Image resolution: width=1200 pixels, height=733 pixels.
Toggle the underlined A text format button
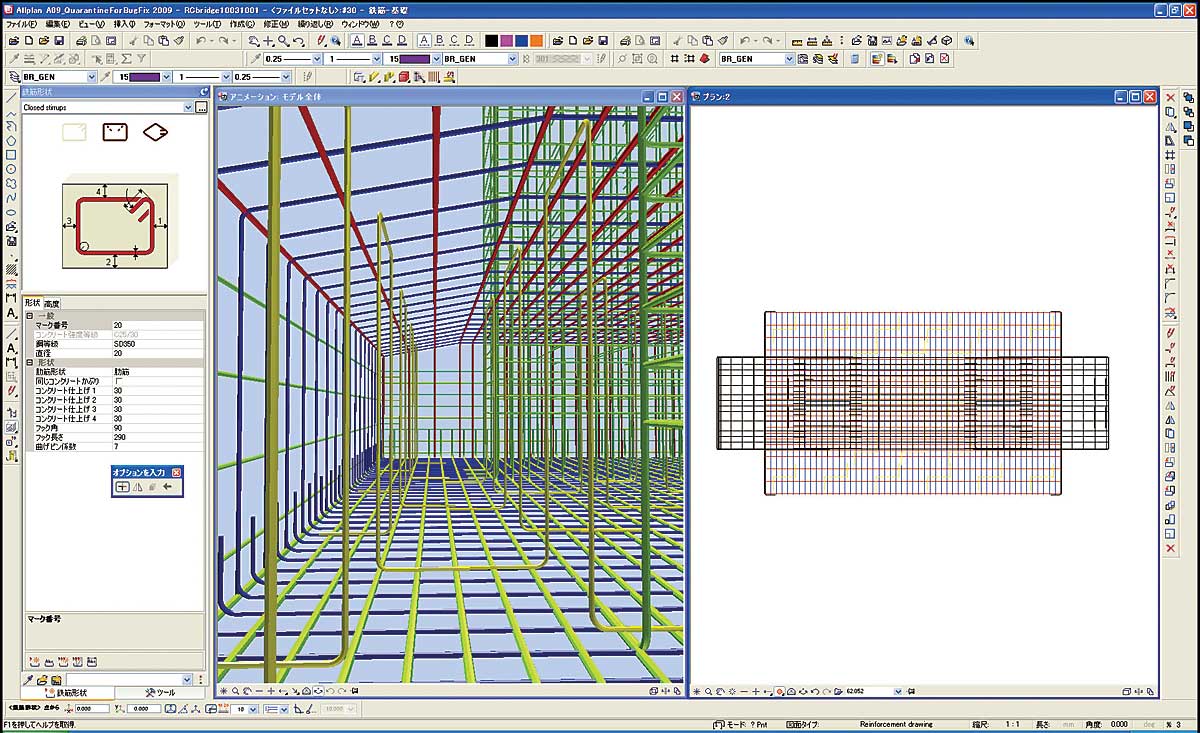355,41
